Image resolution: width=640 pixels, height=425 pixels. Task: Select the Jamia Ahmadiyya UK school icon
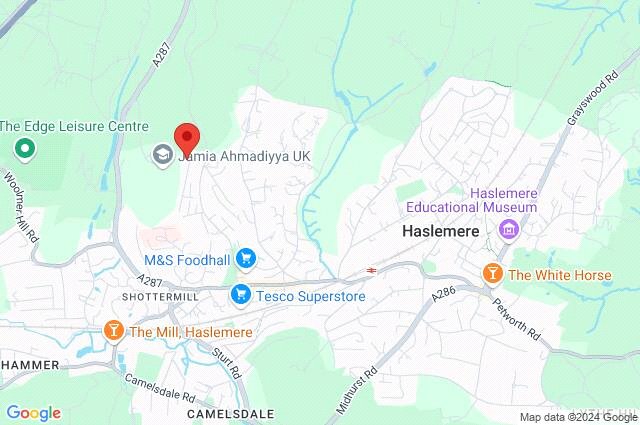tap(163, 155)
